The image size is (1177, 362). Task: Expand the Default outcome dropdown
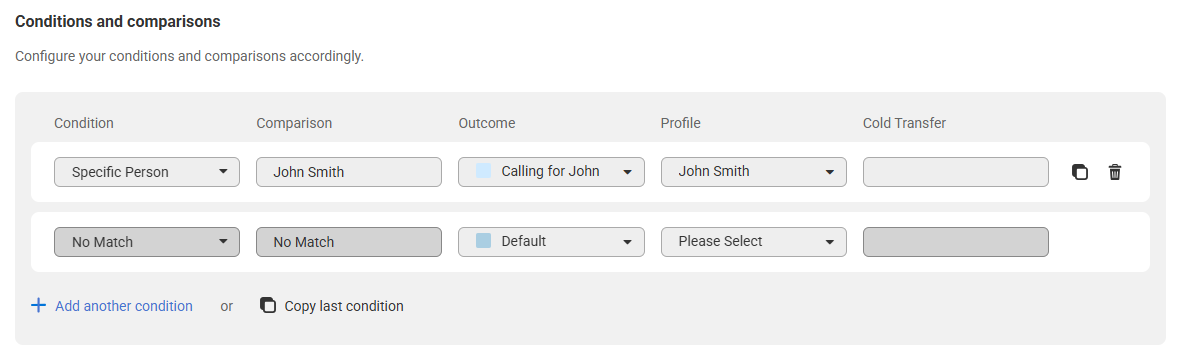(x=551, y=242)
